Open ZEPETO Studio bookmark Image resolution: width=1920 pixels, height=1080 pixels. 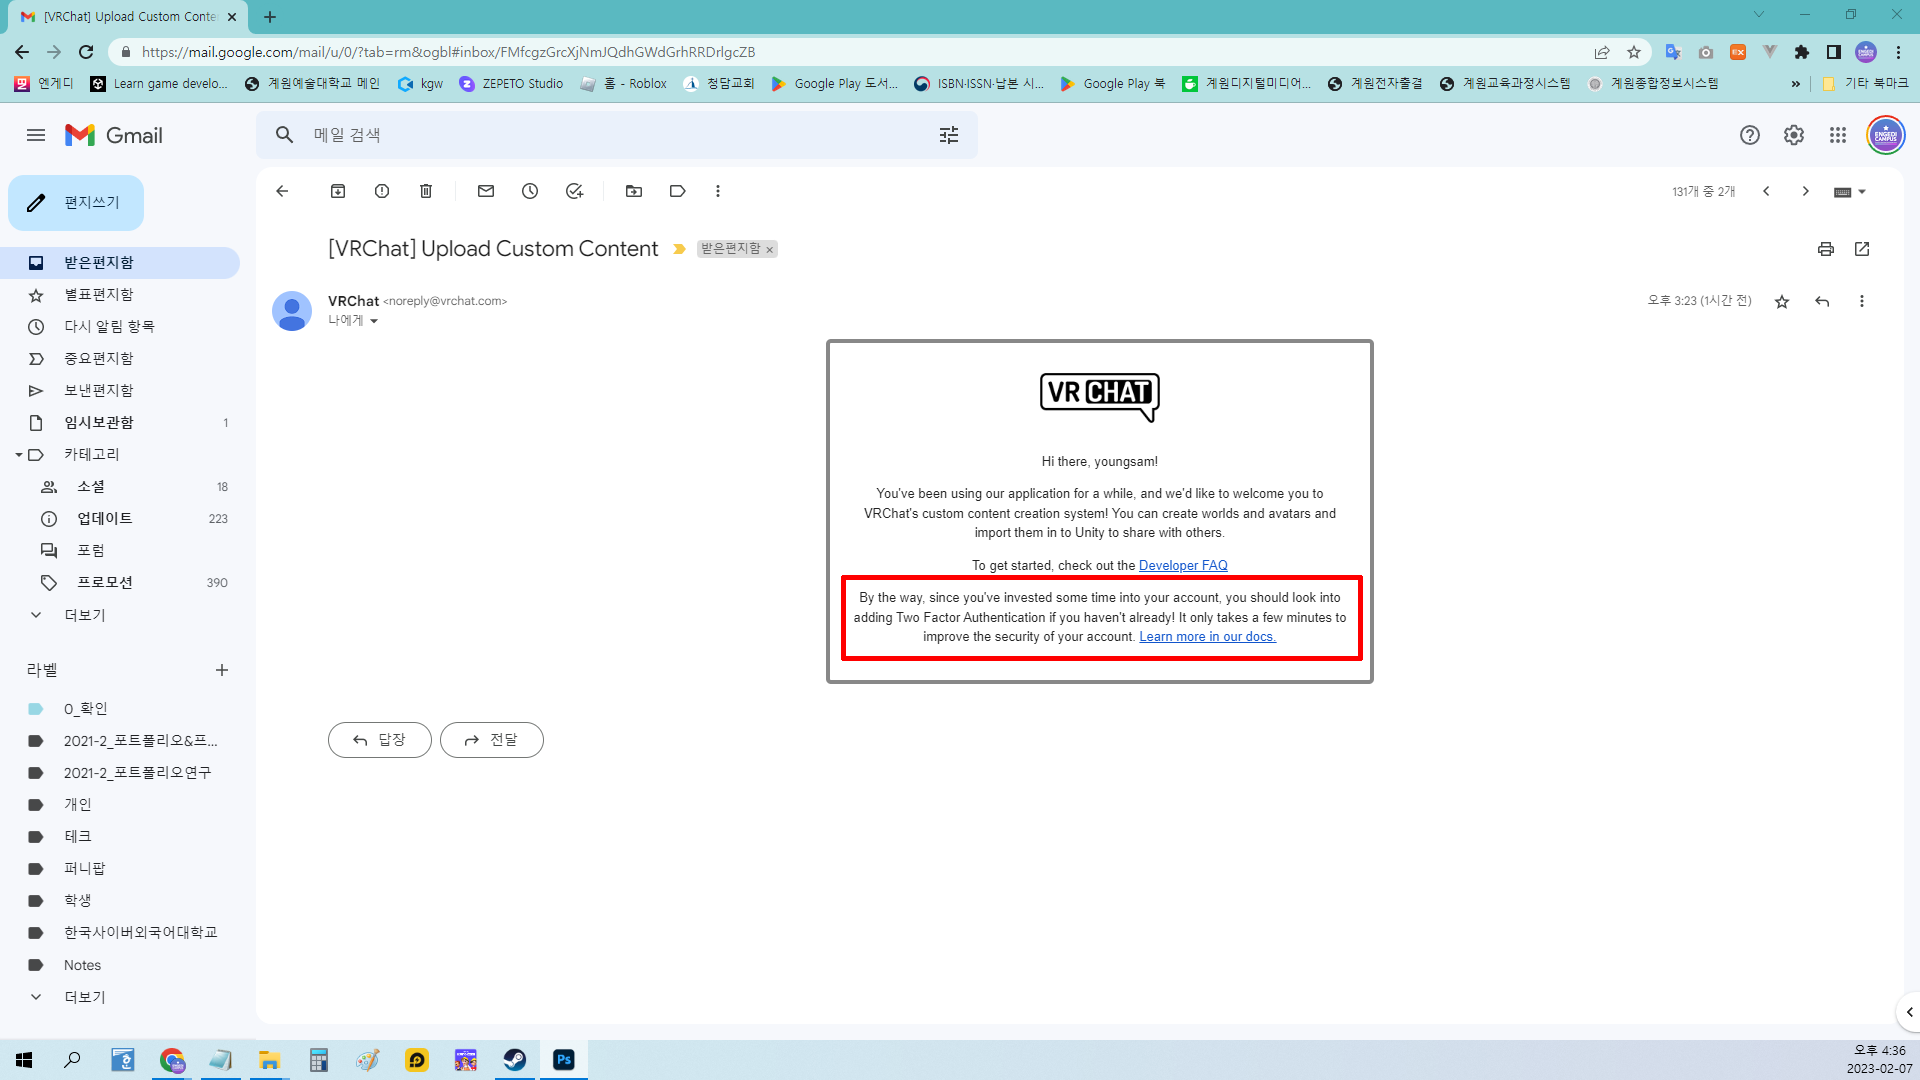click(x=511, y=84)
